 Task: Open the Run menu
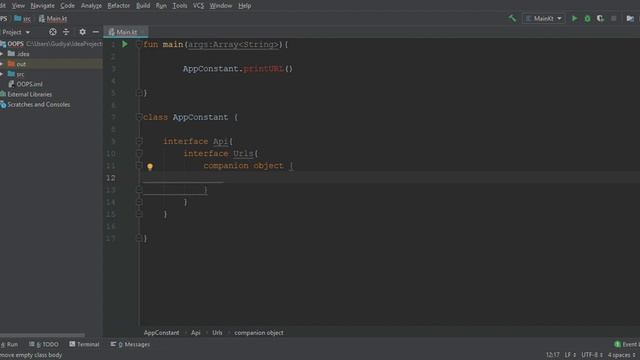click(161, 6)
